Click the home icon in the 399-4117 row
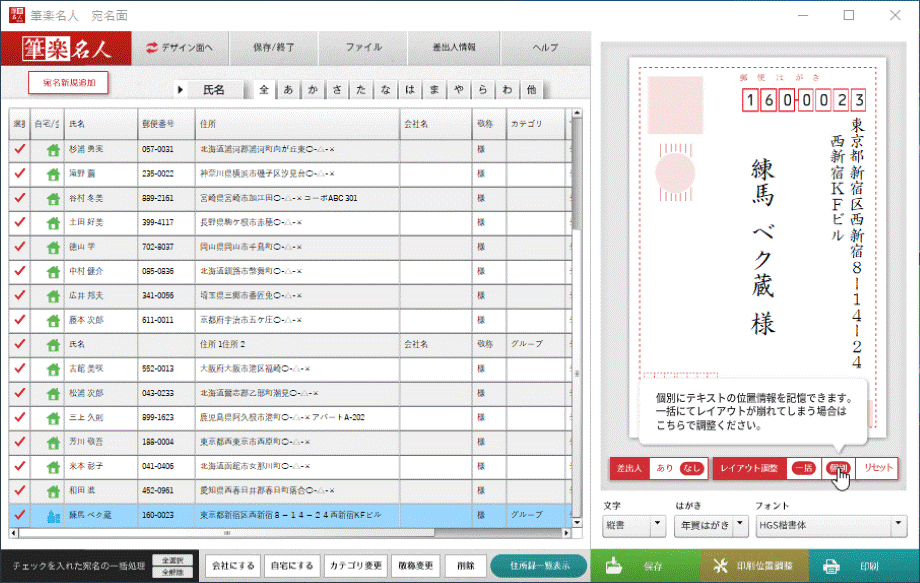 [x=53, y=223]
